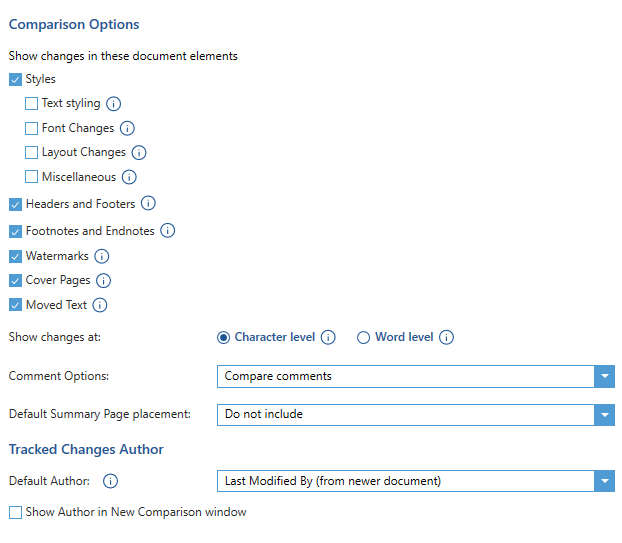This screenshot has width=622, height=543.
Task: Open the Comment Options dropdown
Action: [x=415, y=376]
